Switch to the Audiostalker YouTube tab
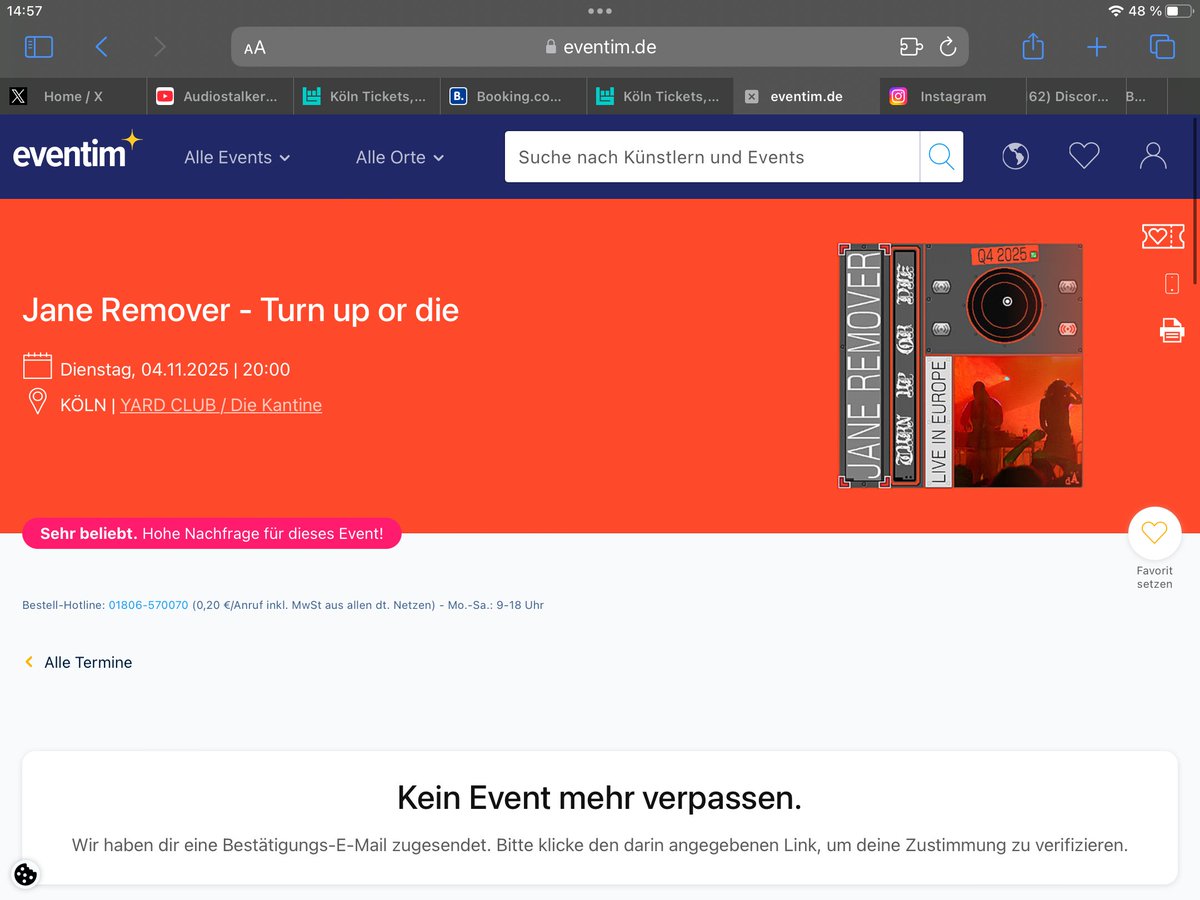 pos(220,96)
